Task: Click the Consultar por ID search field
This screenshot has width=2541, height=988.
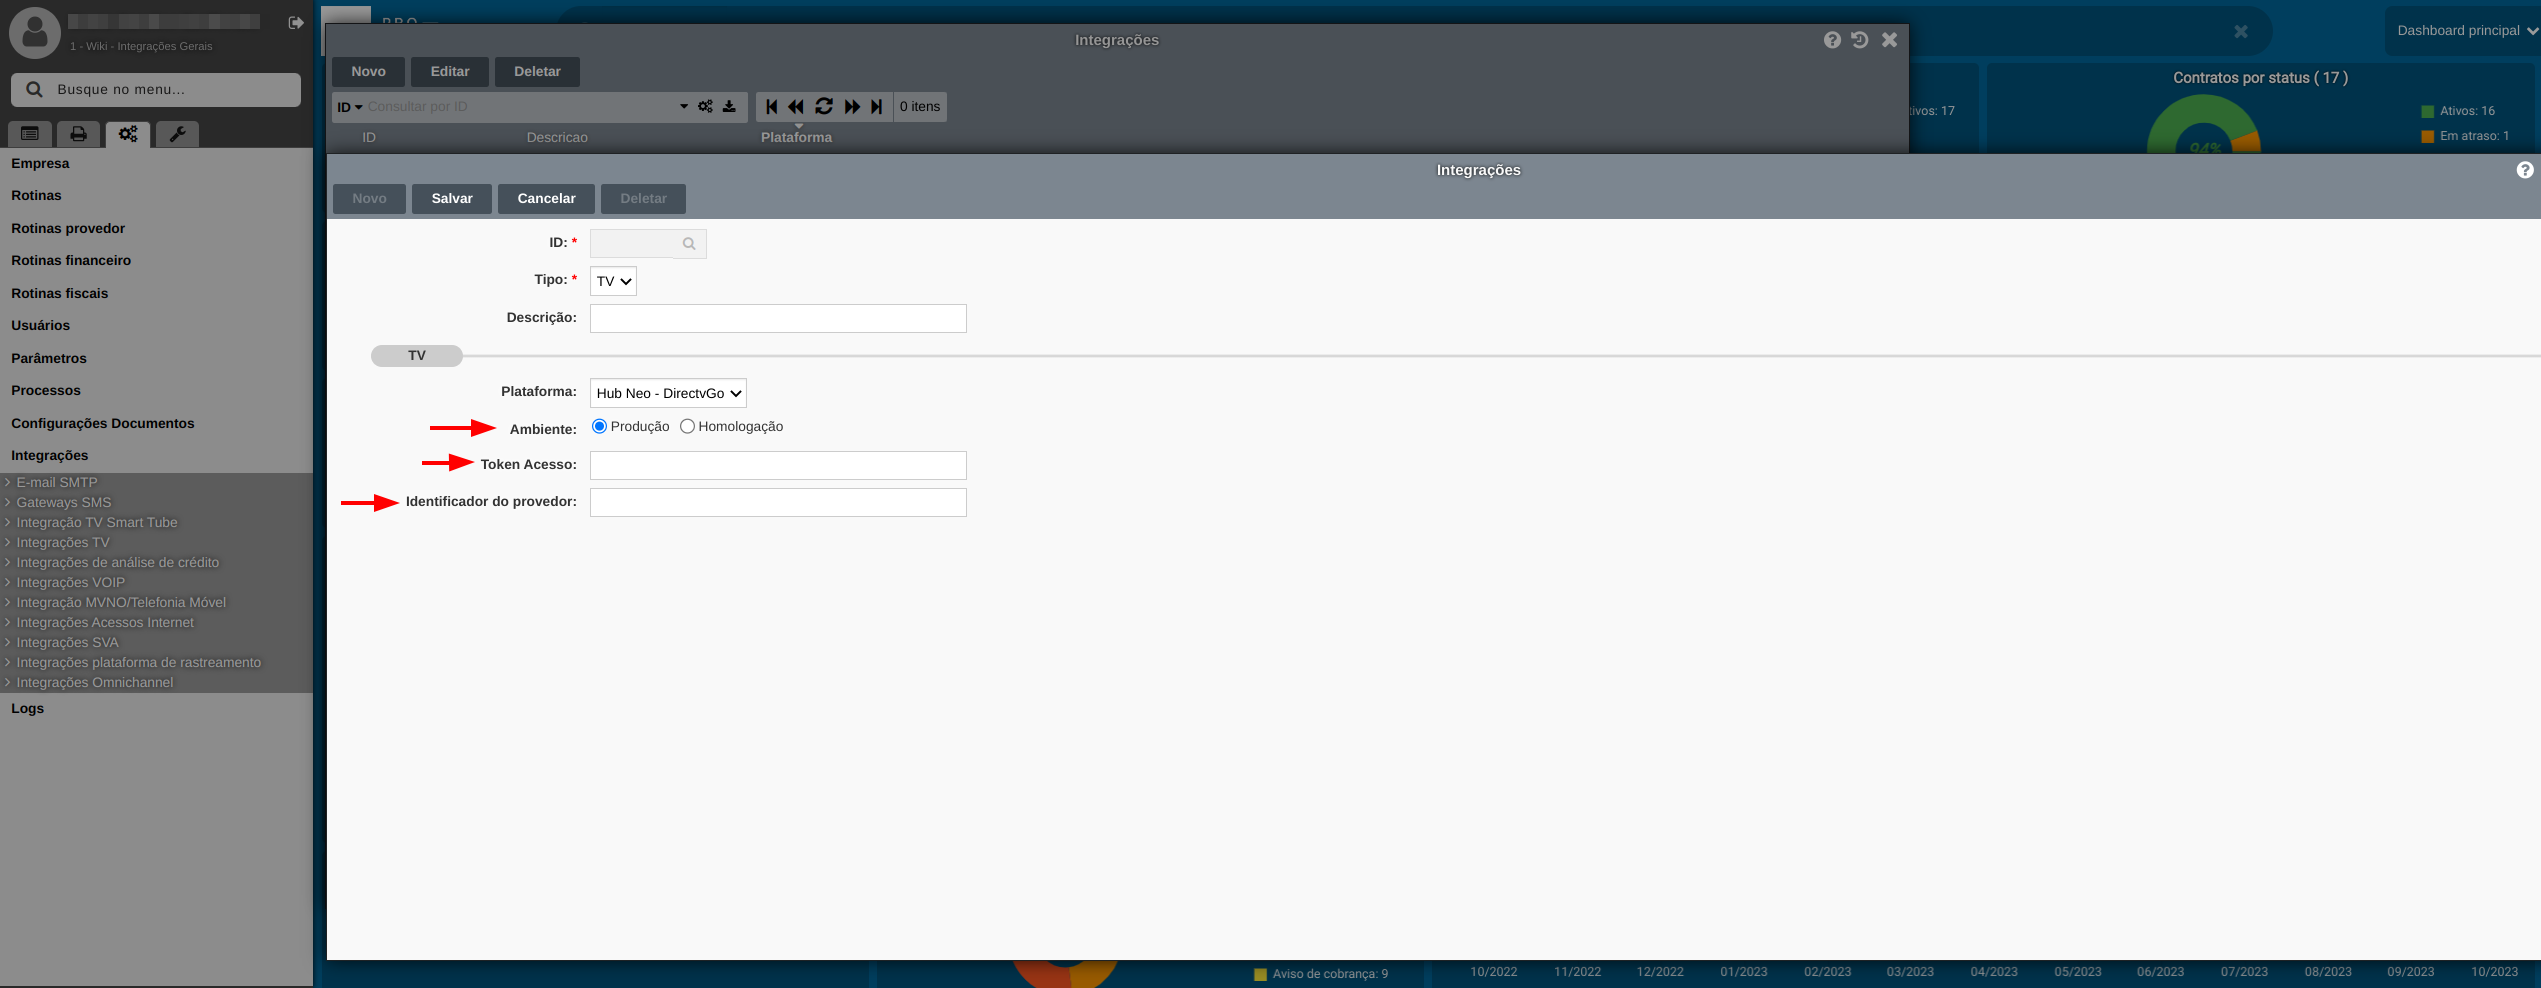Action: click(520, 106)
